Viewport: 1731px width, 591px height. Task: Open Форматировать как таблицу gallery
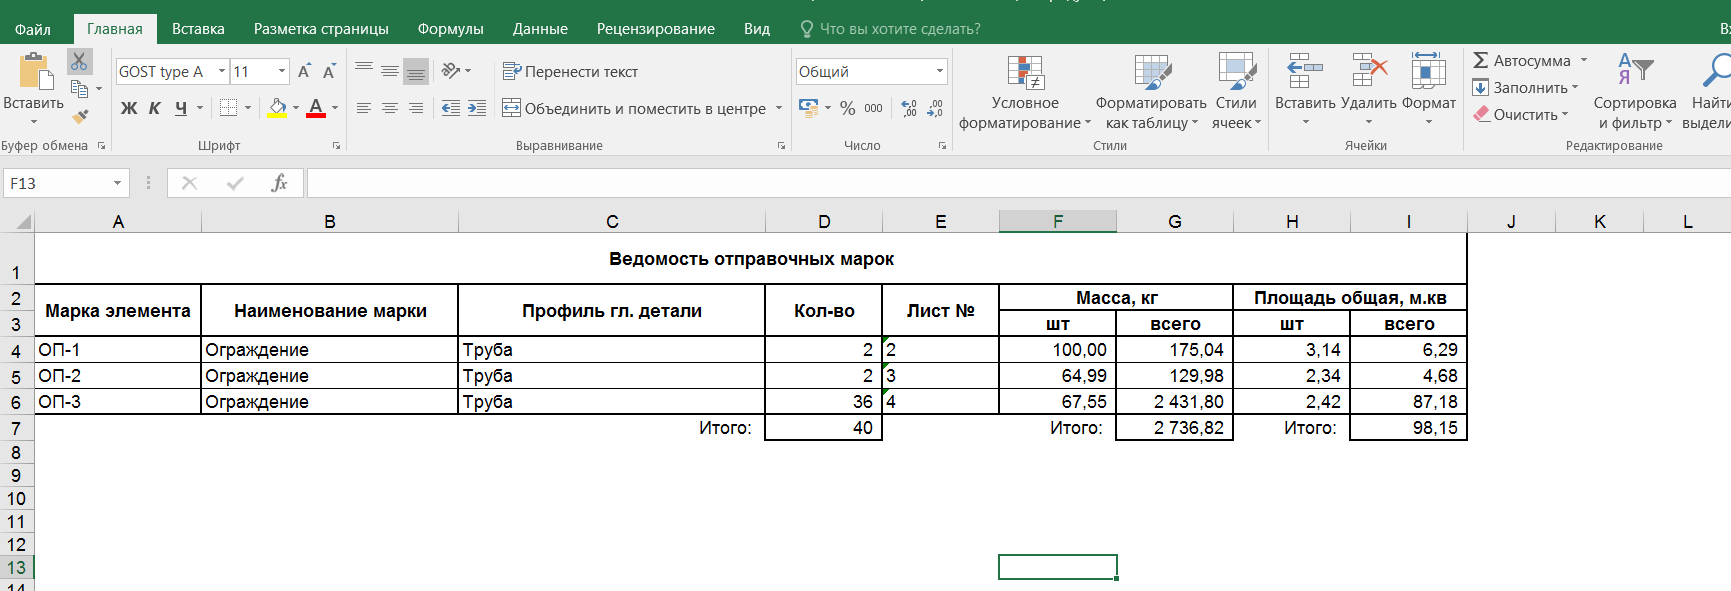click(1151, 93)
